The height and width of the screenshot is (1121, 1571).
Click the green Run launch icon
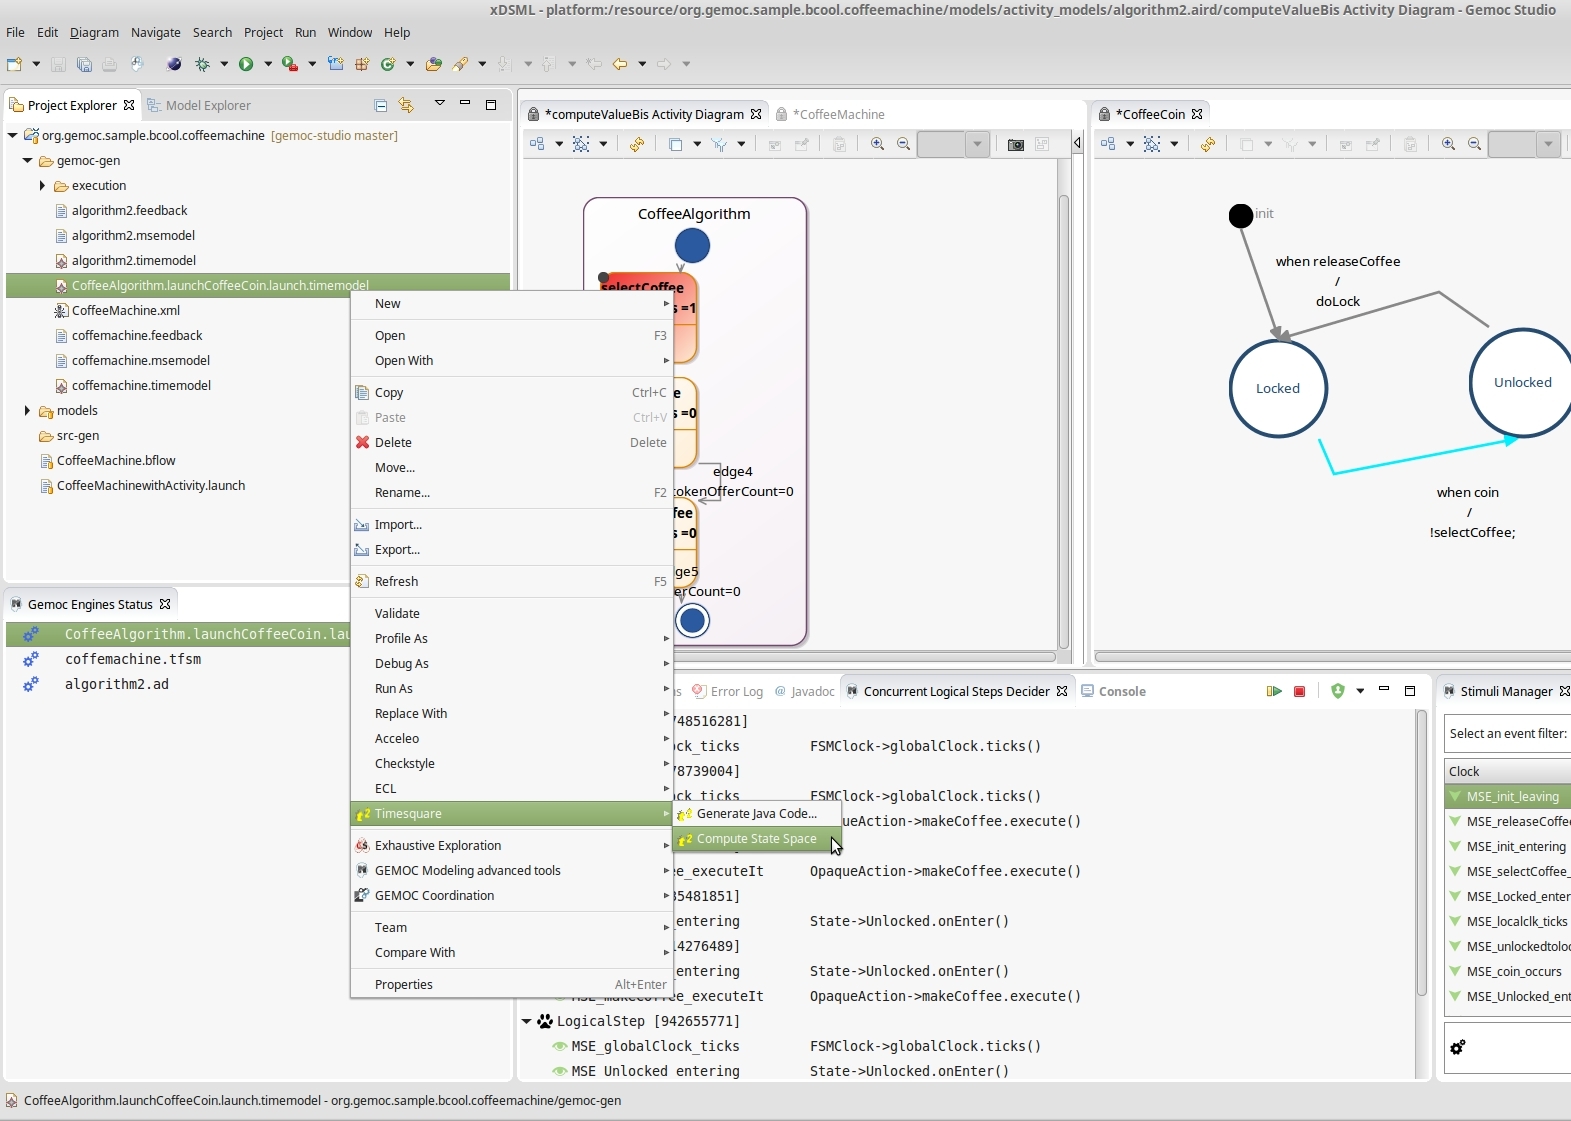tap(246, 64)
